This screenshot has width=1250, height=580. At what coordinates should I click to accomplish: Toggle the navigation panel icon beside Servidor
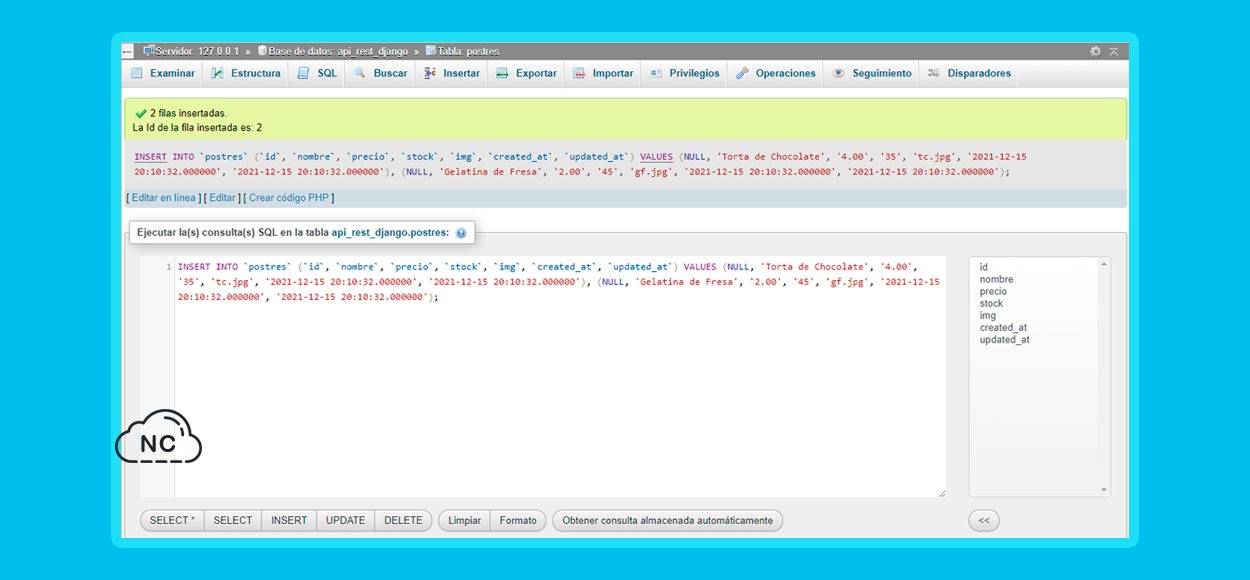click(x=128, y=51)
